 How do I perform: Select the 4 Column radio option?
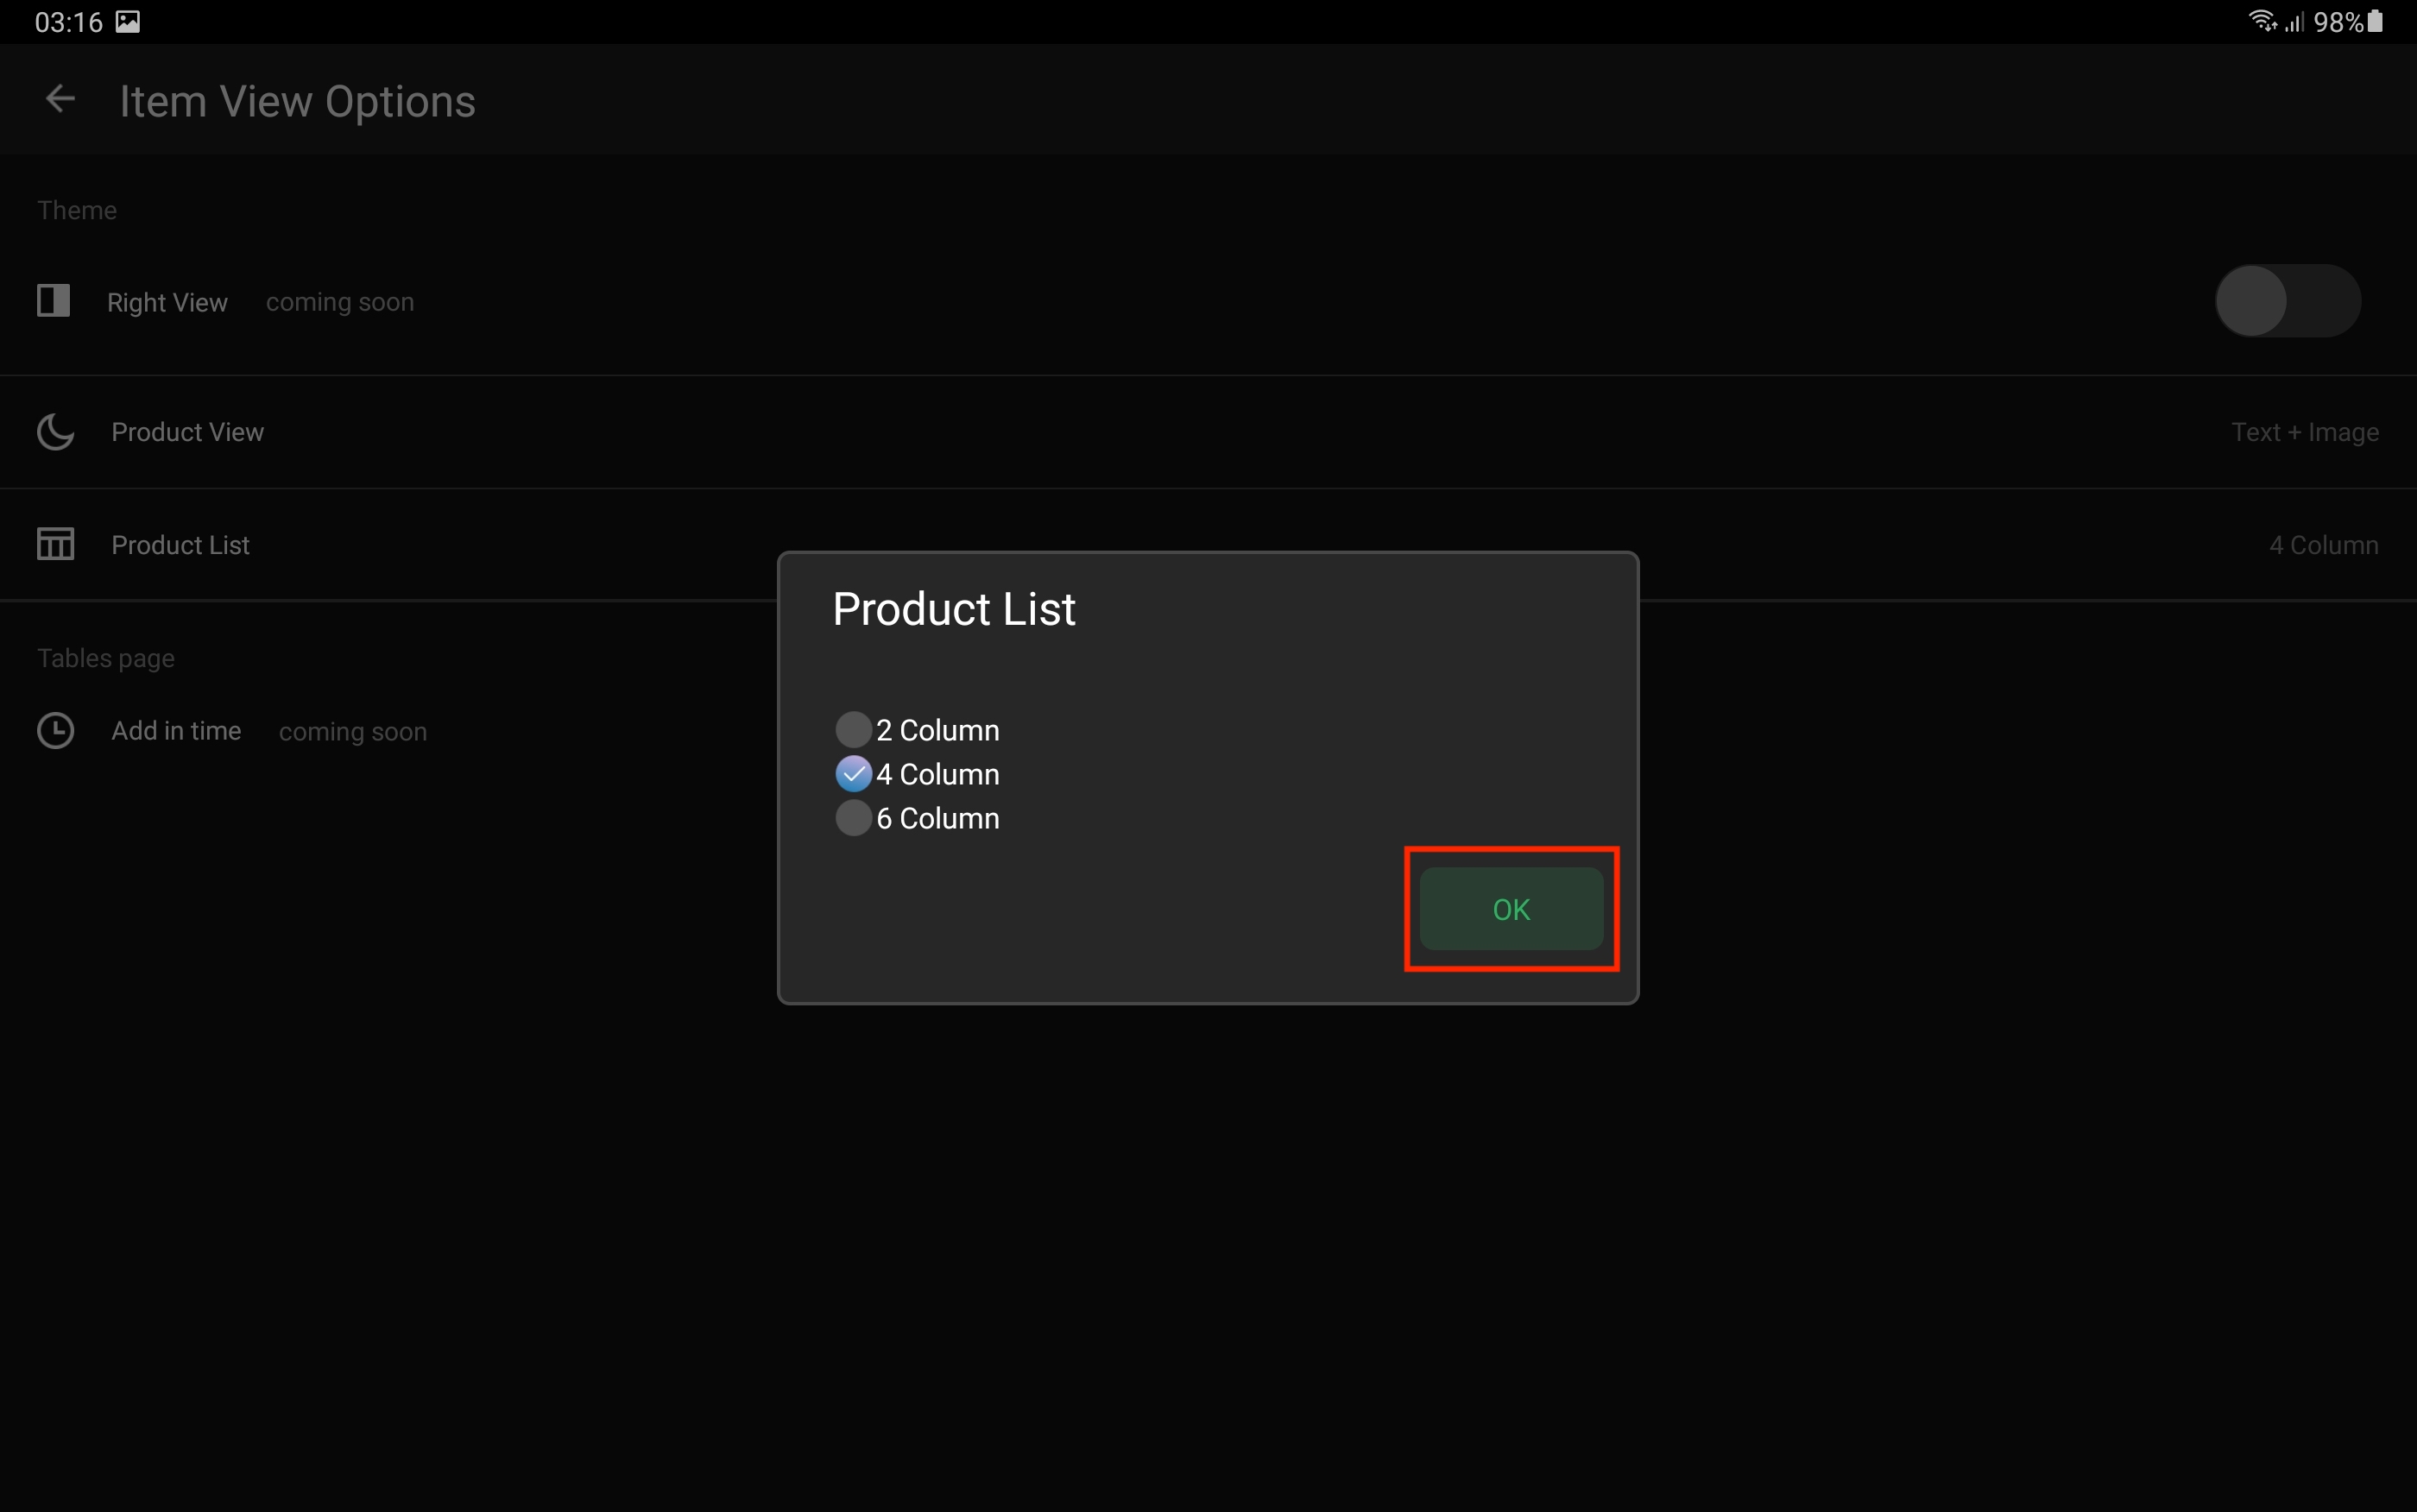(x=853, y=774)
